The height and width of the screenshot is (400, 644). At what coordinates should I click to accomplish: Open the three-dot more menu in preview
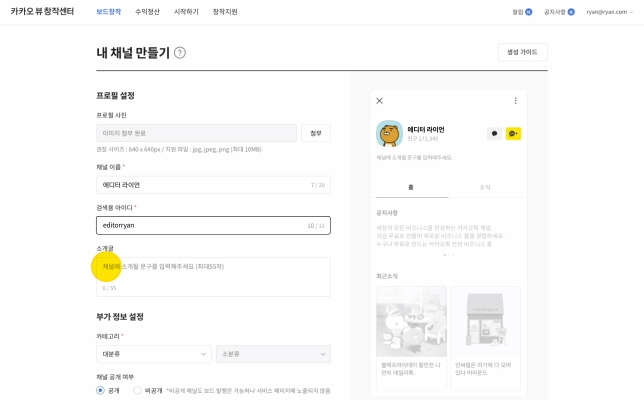(x=515, y=101)
